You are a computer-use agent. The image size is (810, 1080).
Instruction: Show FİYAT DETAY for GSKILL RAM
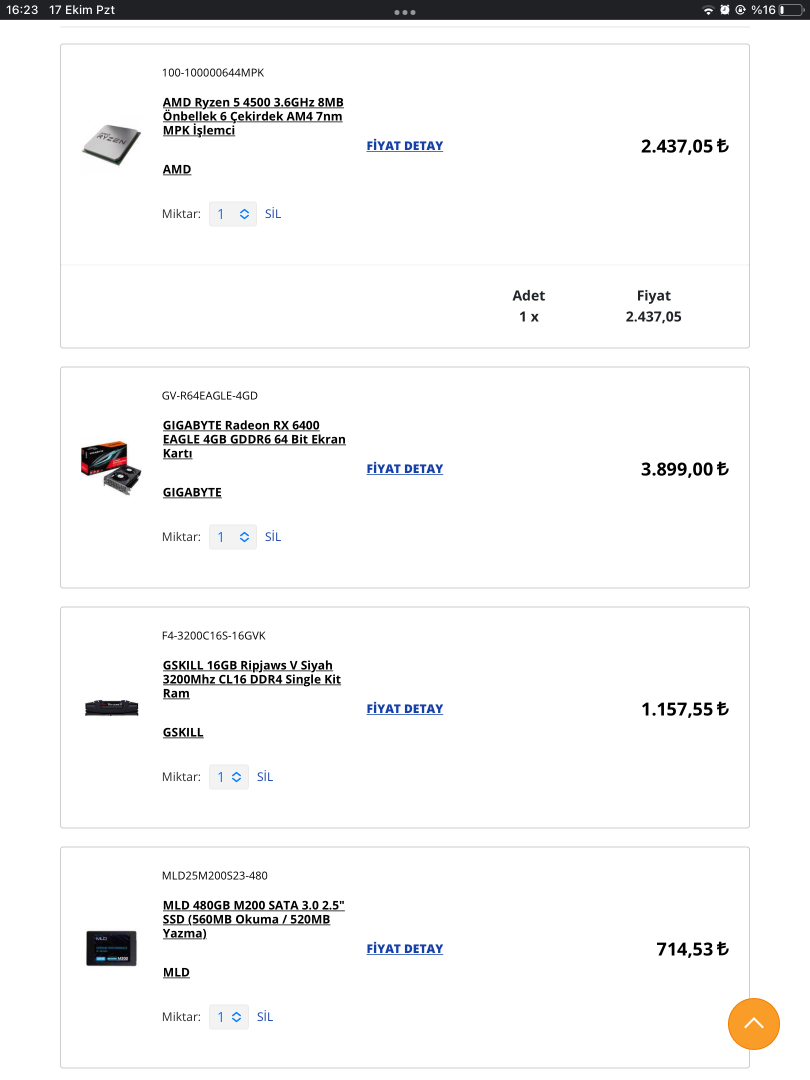coord(404,709)
